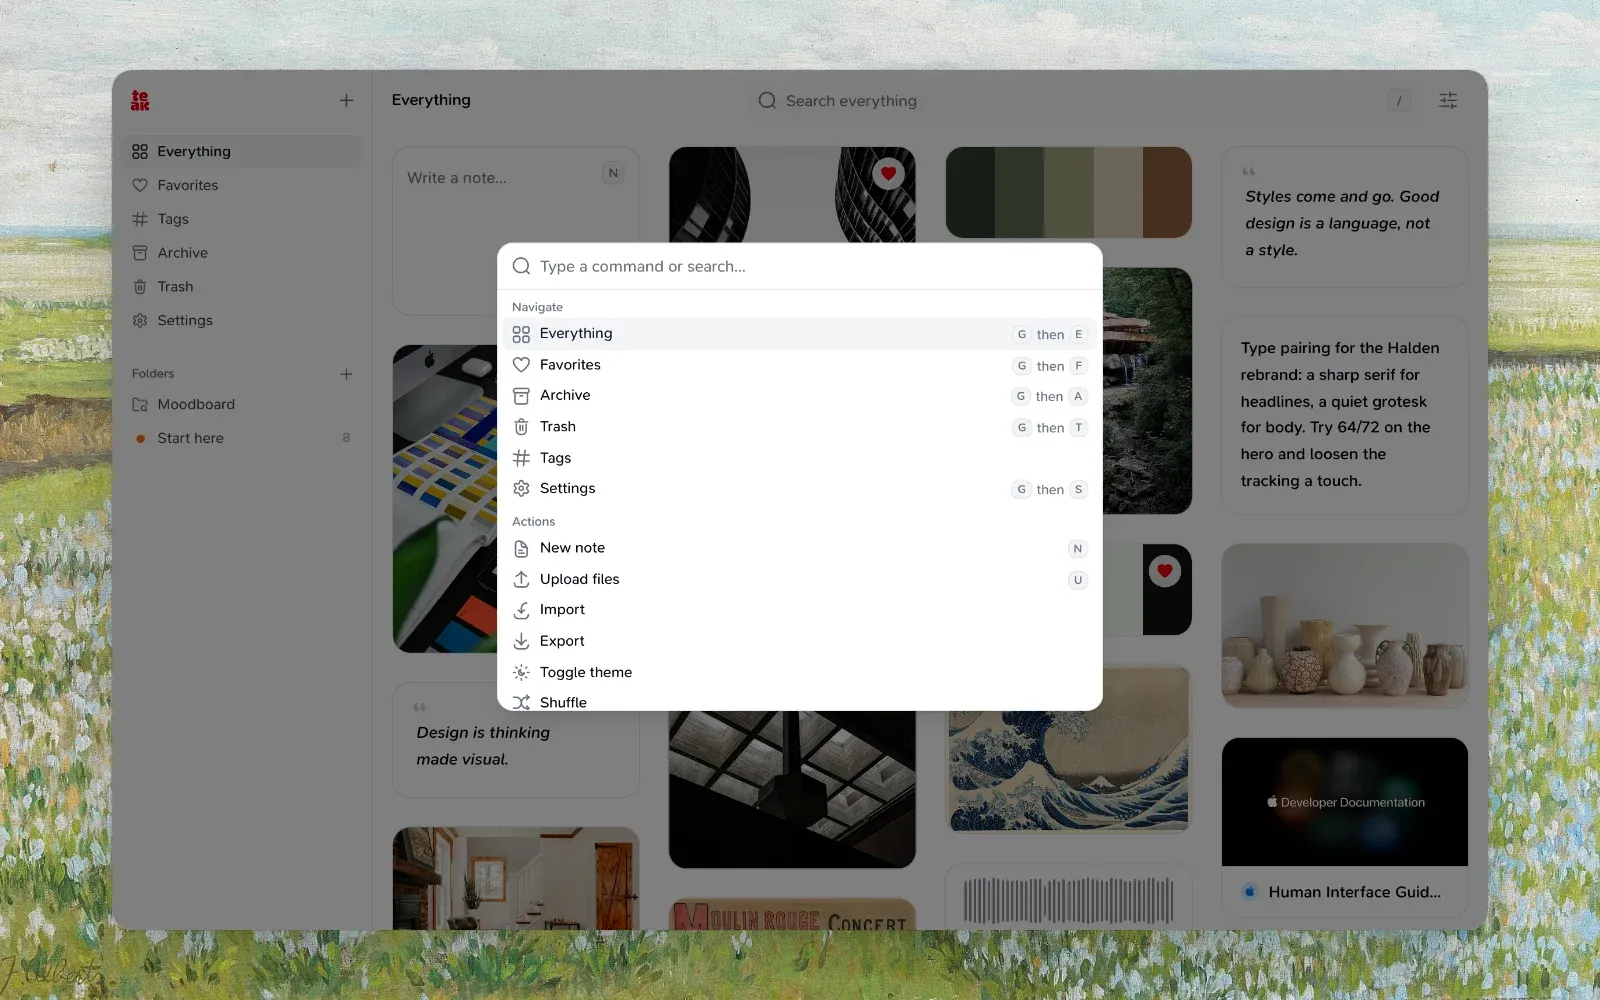
Task: Click the plus icon beside the logo
Action: click(346, 100)
